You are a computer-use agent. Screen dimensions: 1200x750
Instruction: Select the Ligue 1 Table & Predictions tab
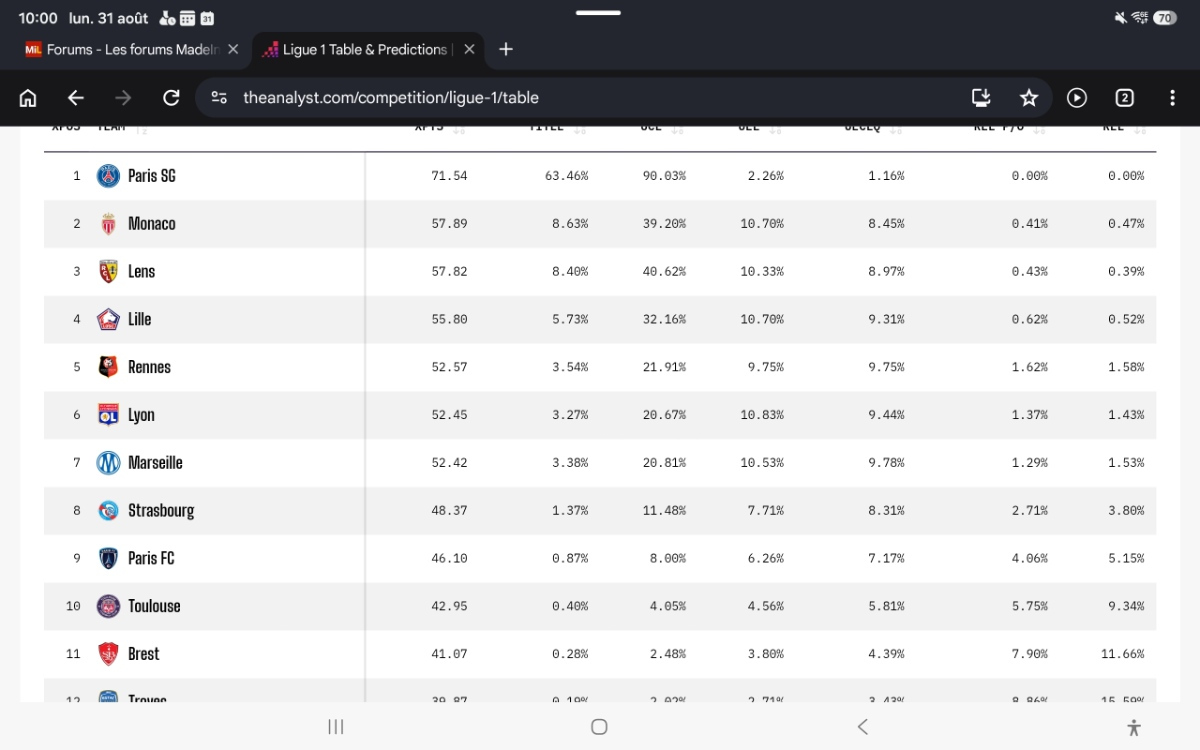coord(367,49)
